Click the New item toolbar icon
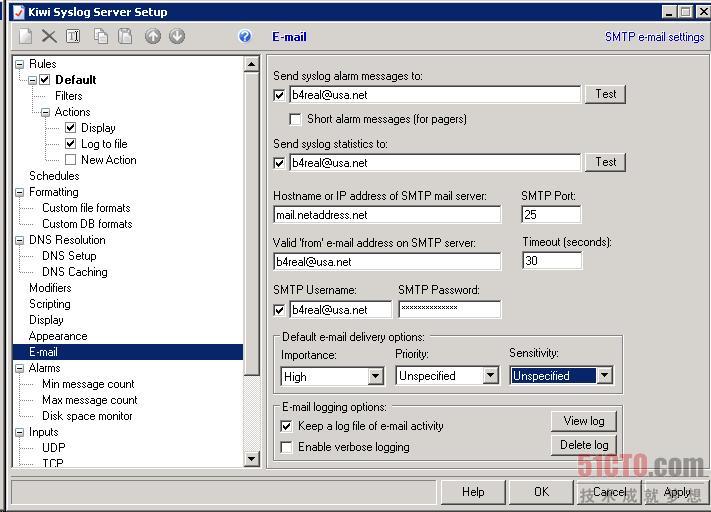This screenshot has width=711, height=512. click(x=25, y=36)
